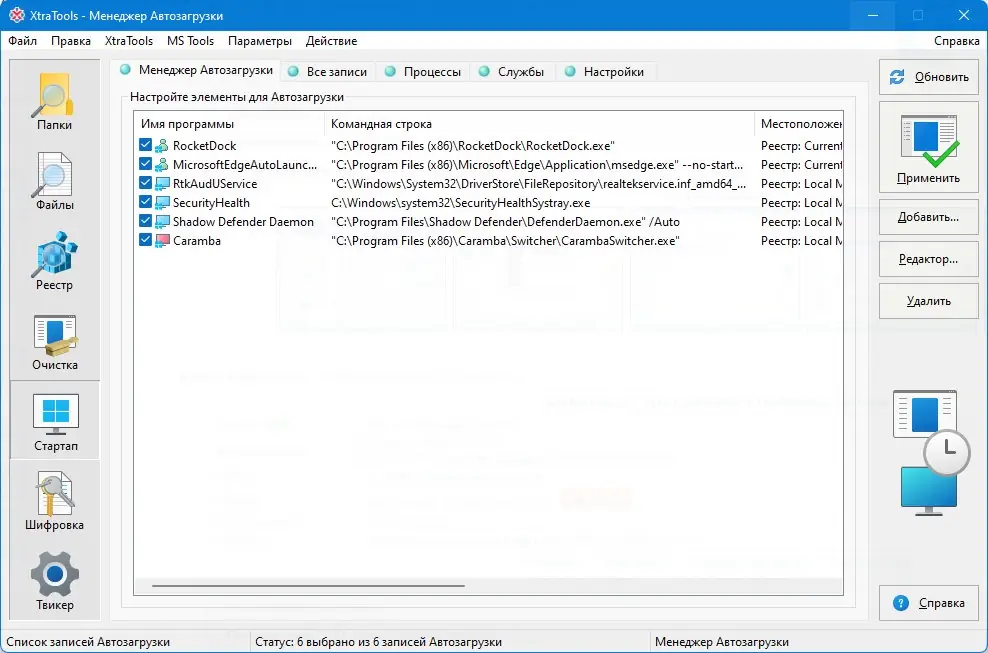The image size is (988, 653).
Task: Click the horizontal scrollbar of the list
Action: coord(308,586)
